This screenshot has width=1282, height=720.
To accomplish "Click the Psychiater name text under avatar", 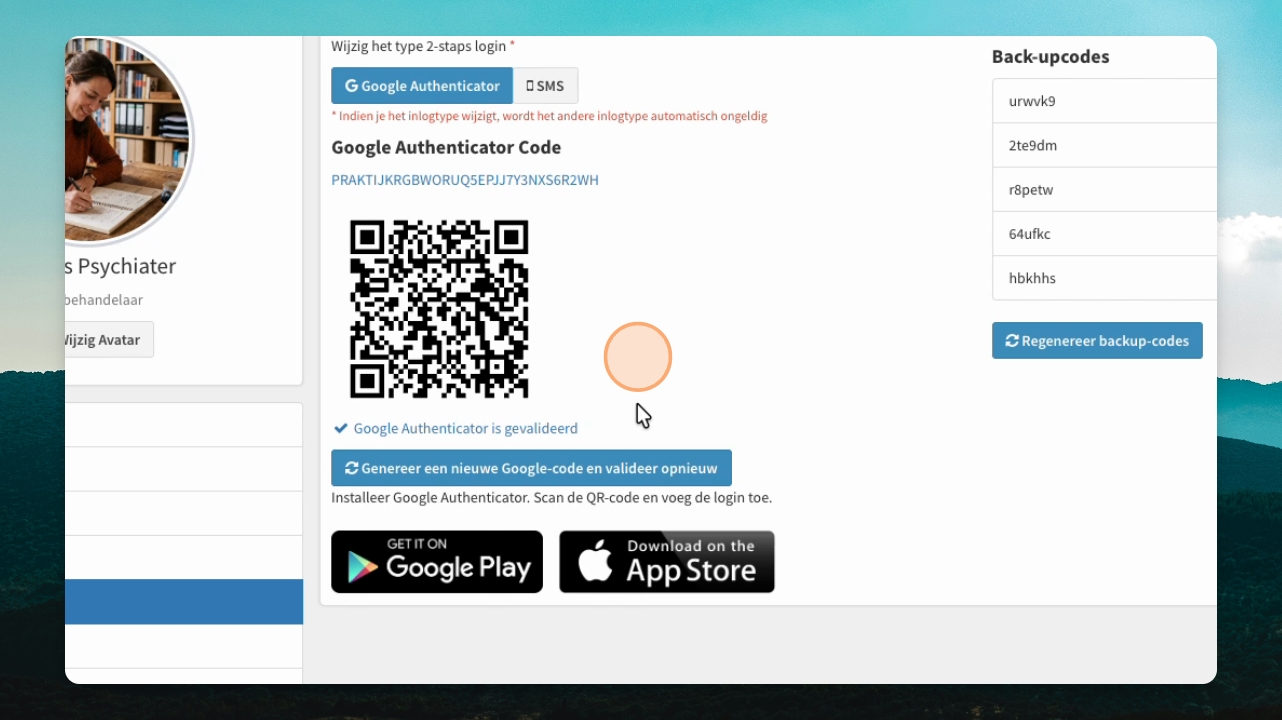I will 121,266.
